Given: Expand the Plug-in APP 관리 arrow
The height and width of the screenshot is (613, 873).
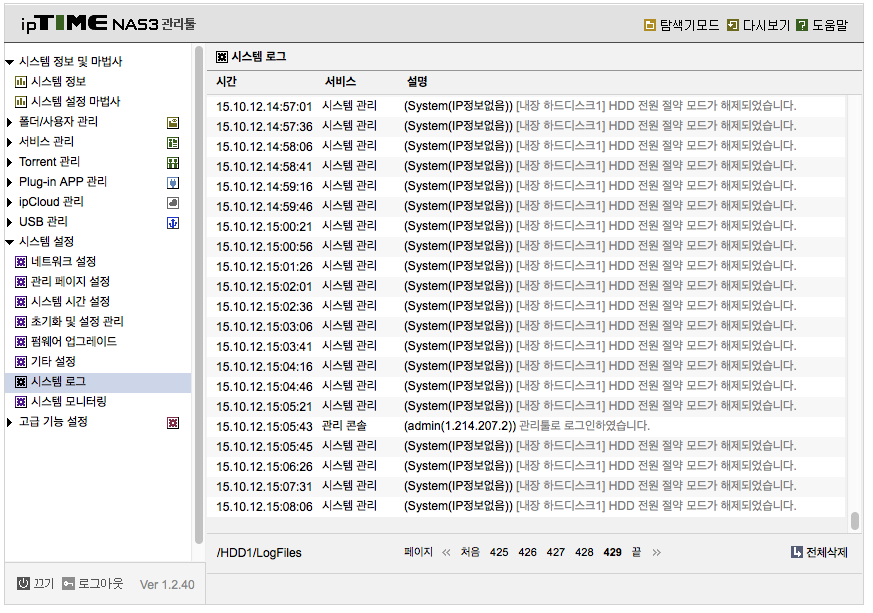Looking at the screenshot, I should [x=9, y=182].
